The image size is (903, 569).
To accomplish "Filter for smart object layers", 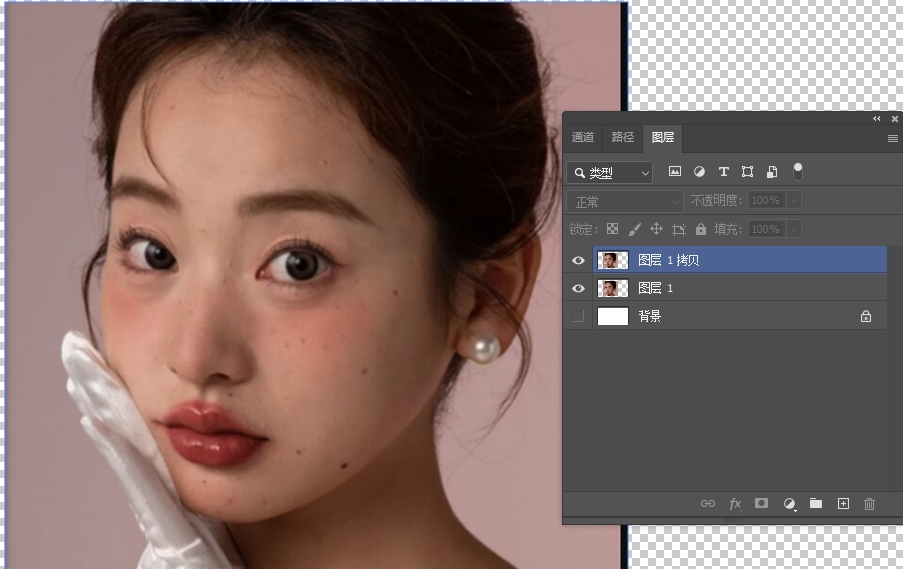I will pos(772,172).
